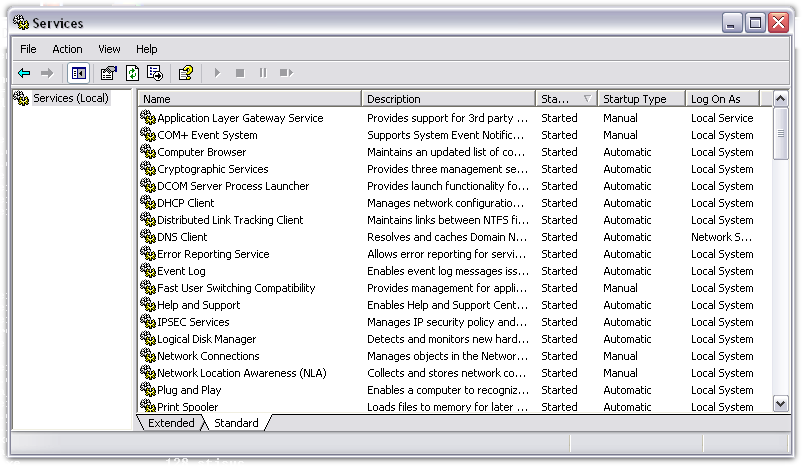The height and width of the screenshot is (466, 802).
Task: Open the View menu
Action: pos(109,49)
